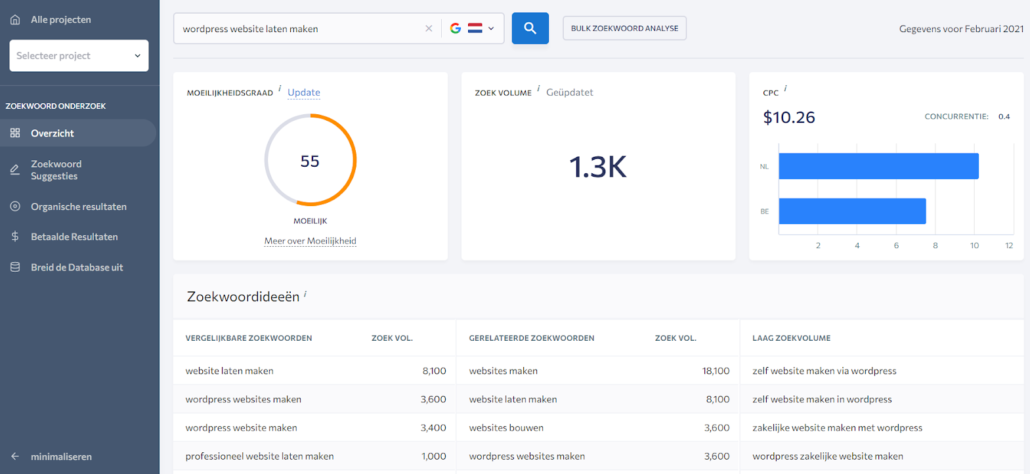The image size is (1030, 474).
Task: Click the 1.3K search volume value
Action: [598, 169]
